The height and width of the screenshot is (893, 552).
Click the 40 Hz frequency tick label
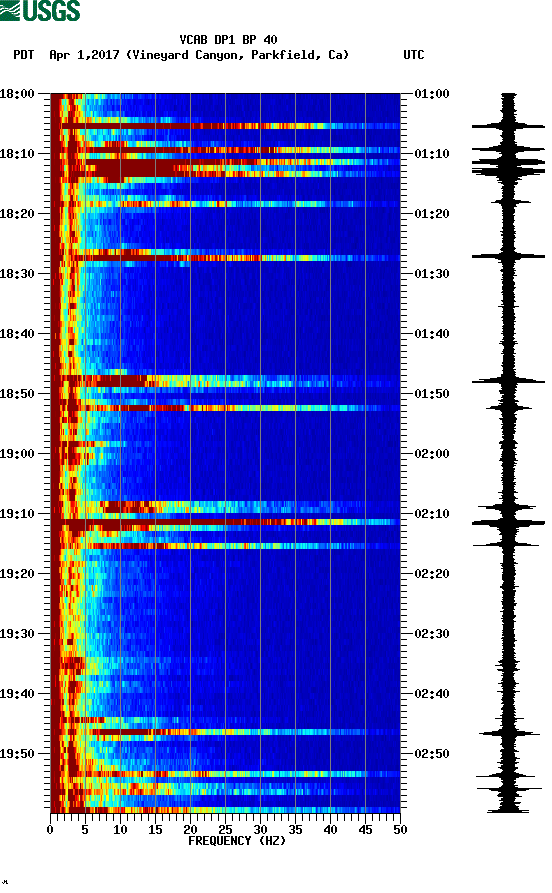330,830
